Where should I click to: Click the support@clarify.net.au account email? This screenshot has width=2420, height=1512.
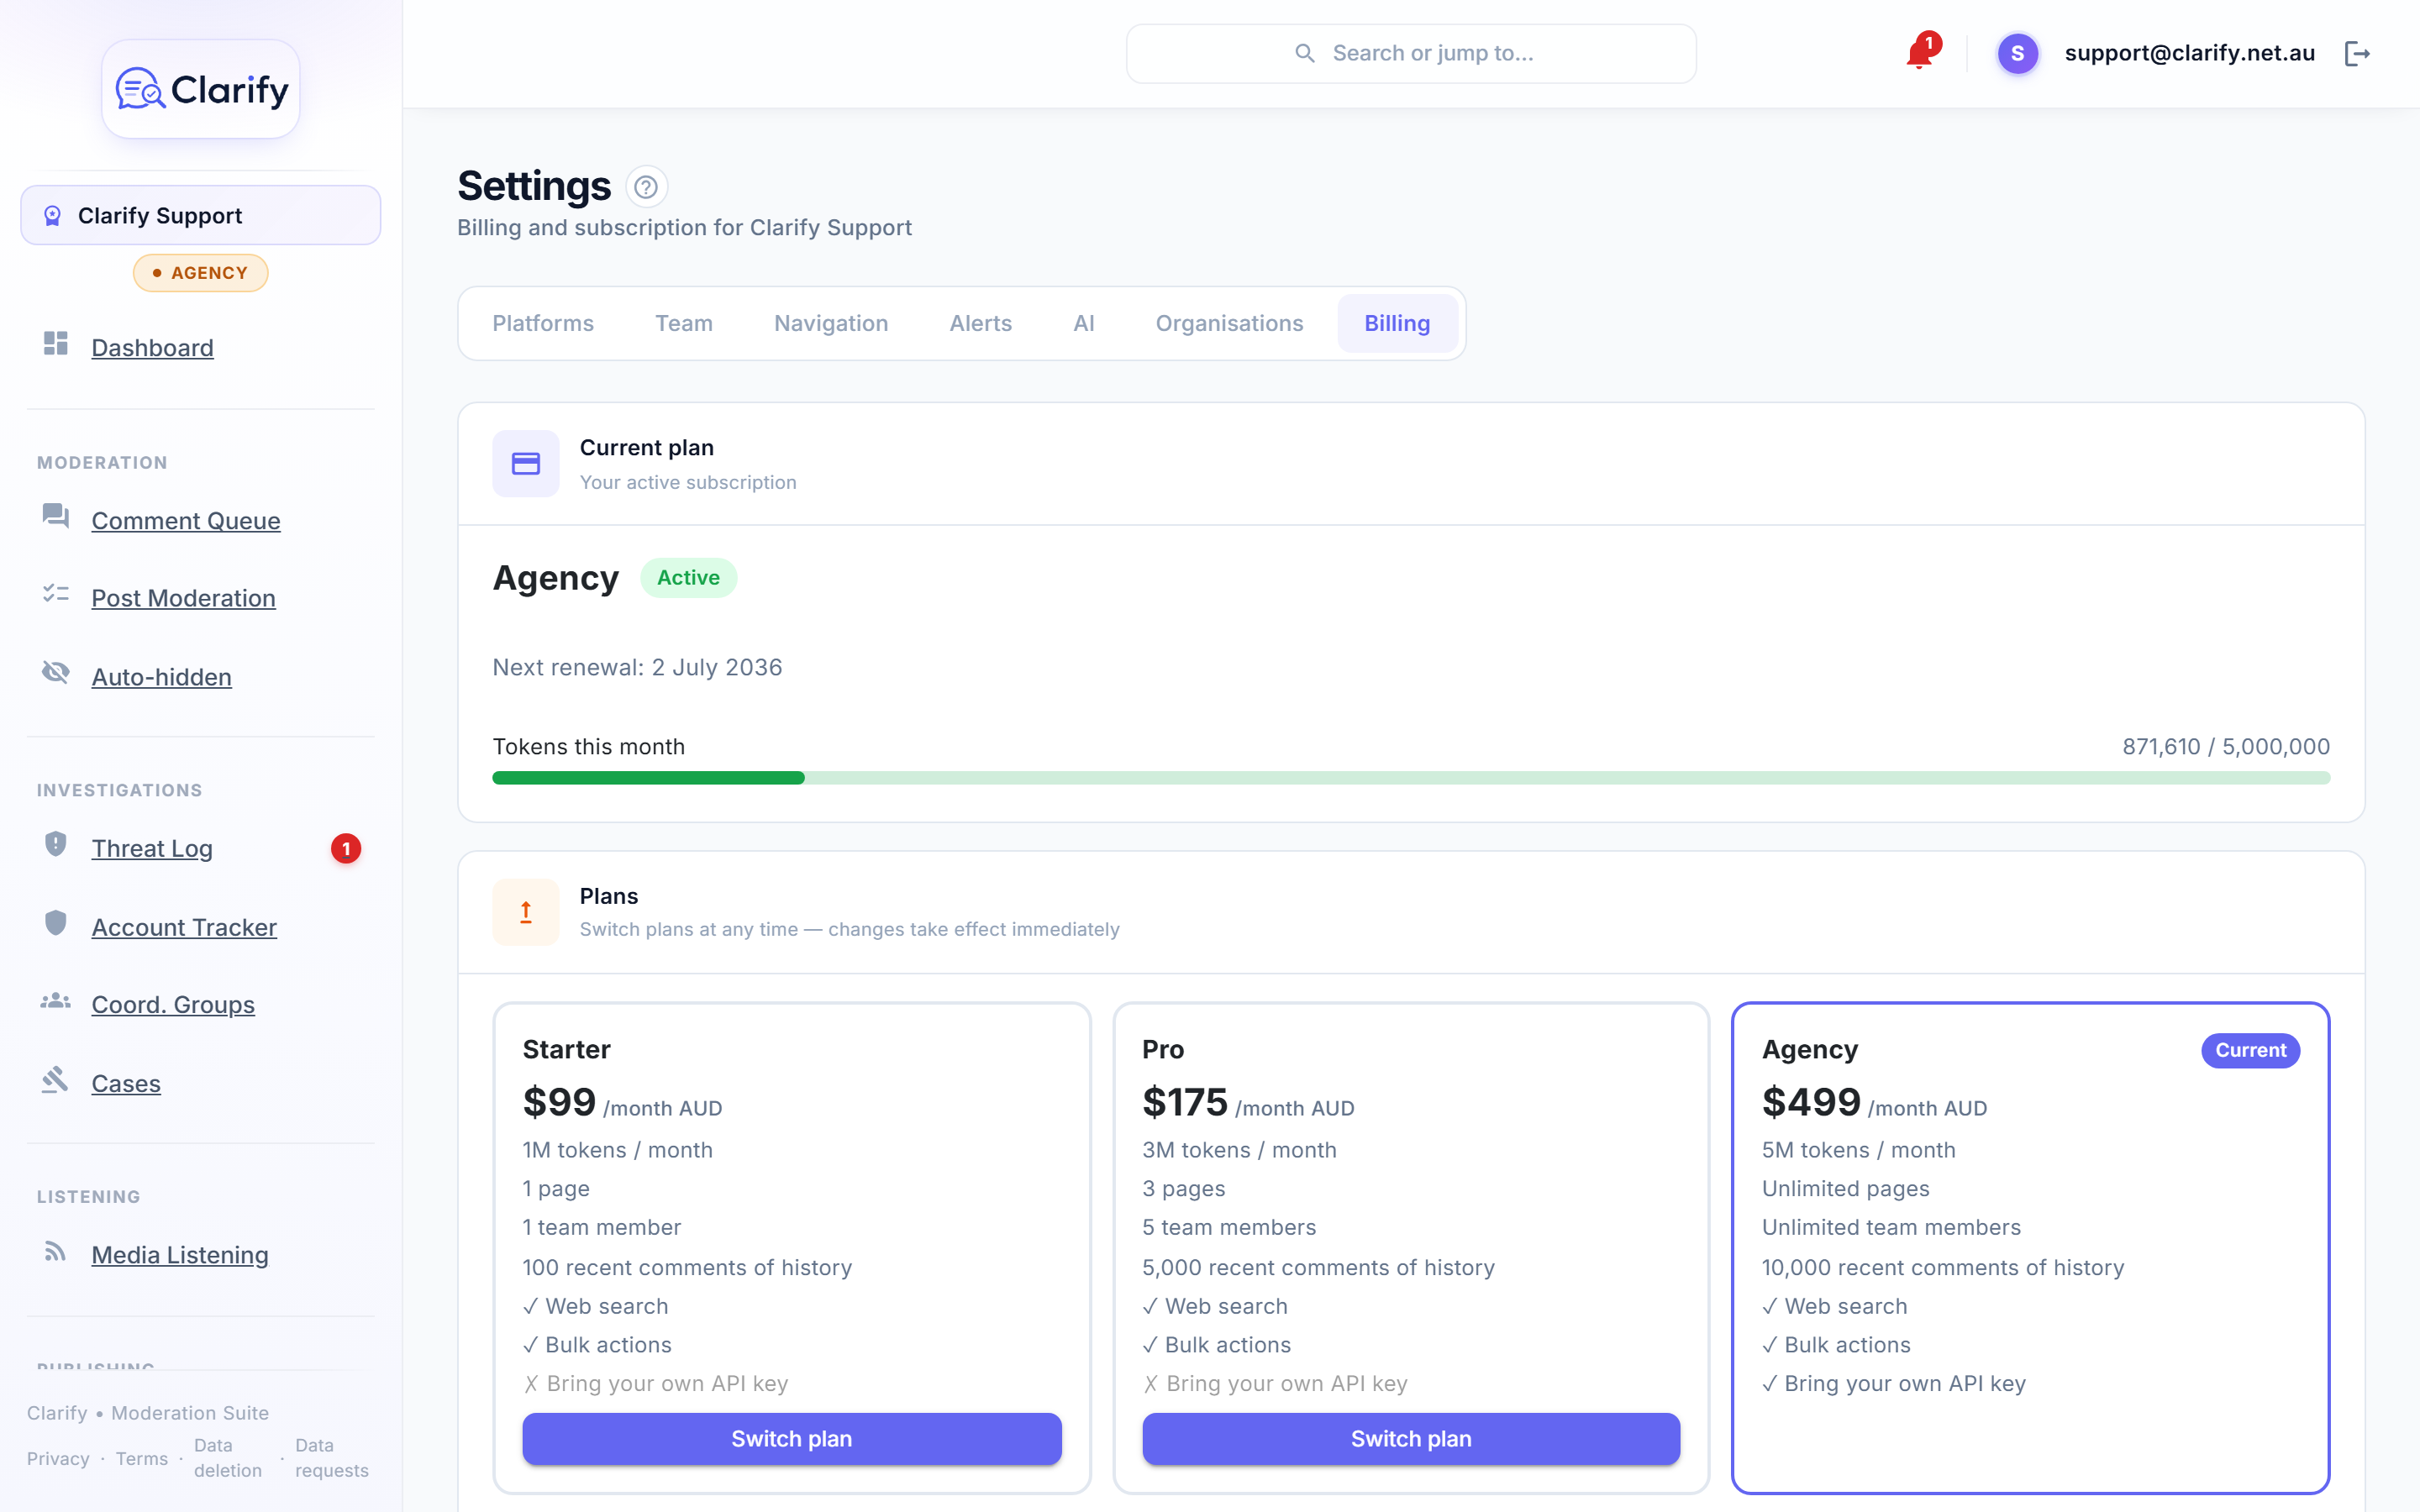click(x=2190, y=53)
